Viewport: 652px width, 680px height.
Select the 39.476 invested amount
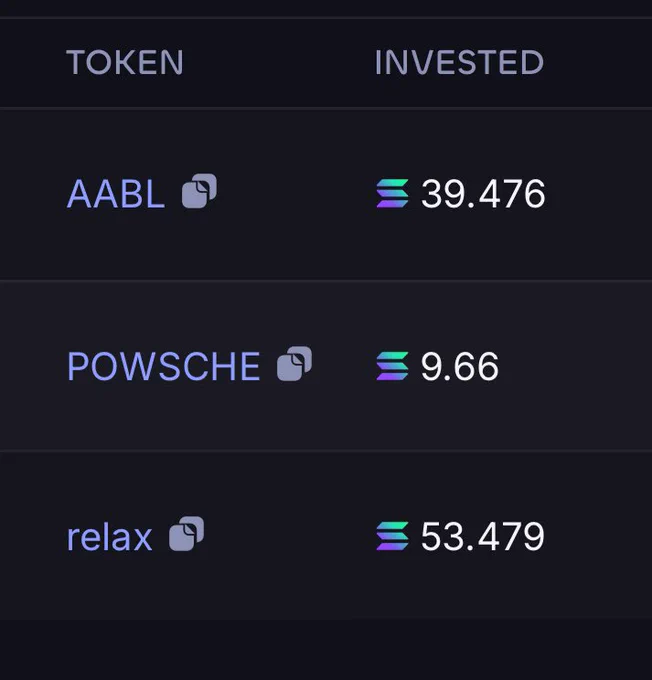[x=483, y=193]
